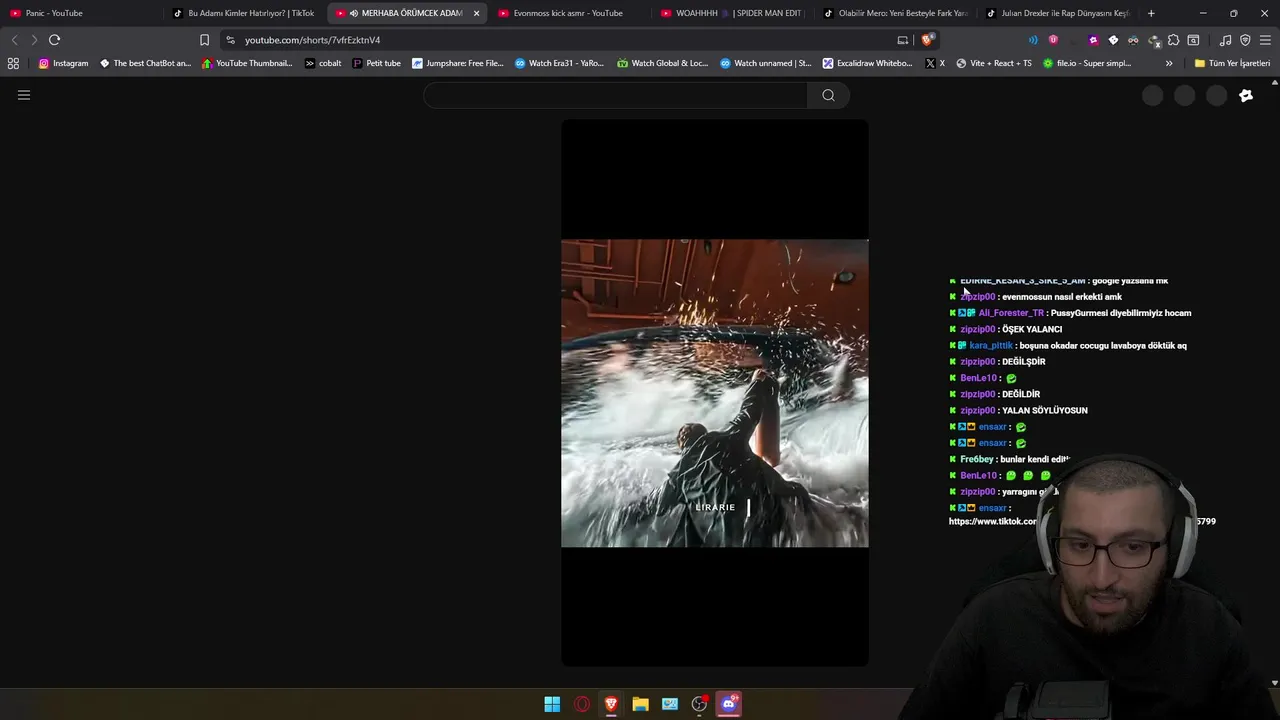
Task: Open File Explorer from the taskbar
Action: [x=640, y=704]
